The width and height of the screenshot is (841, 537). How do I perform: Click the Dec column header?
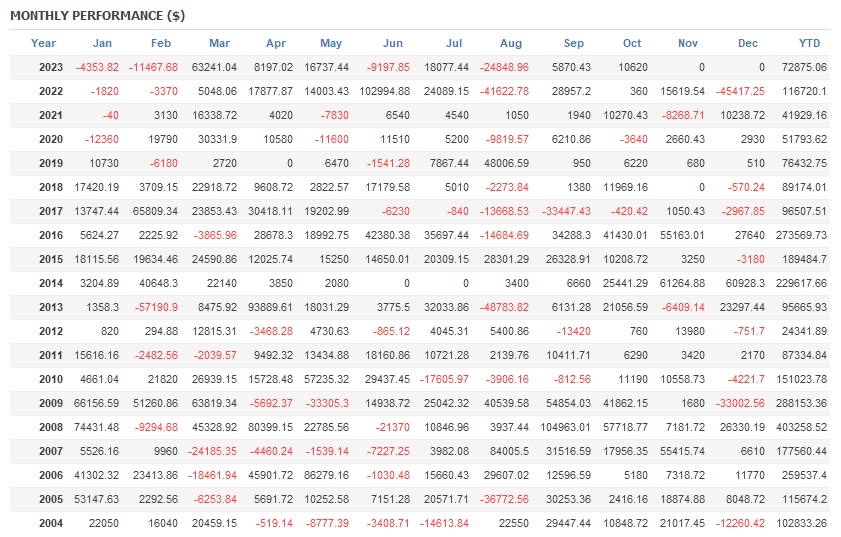point(748,43)
